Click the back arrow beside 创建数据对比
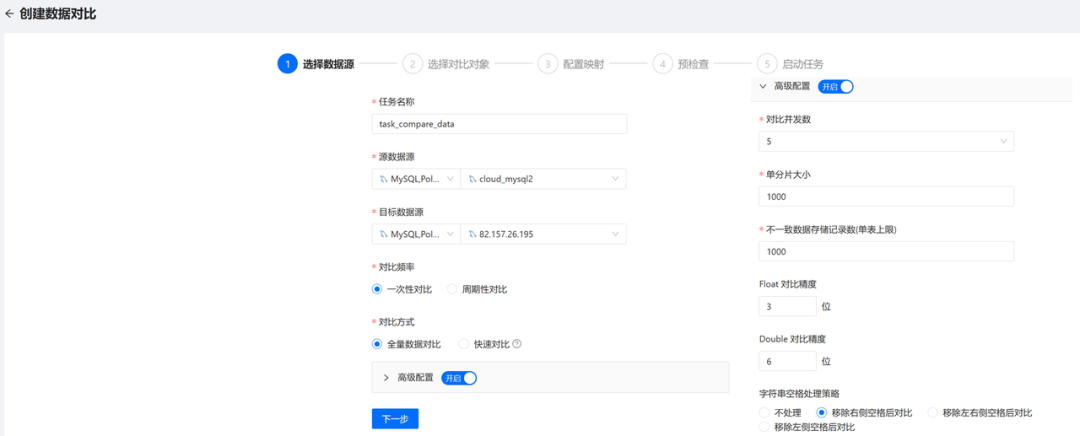This screenshot has height=436, width=1080. pyautogui.click(x=10, y=15)
